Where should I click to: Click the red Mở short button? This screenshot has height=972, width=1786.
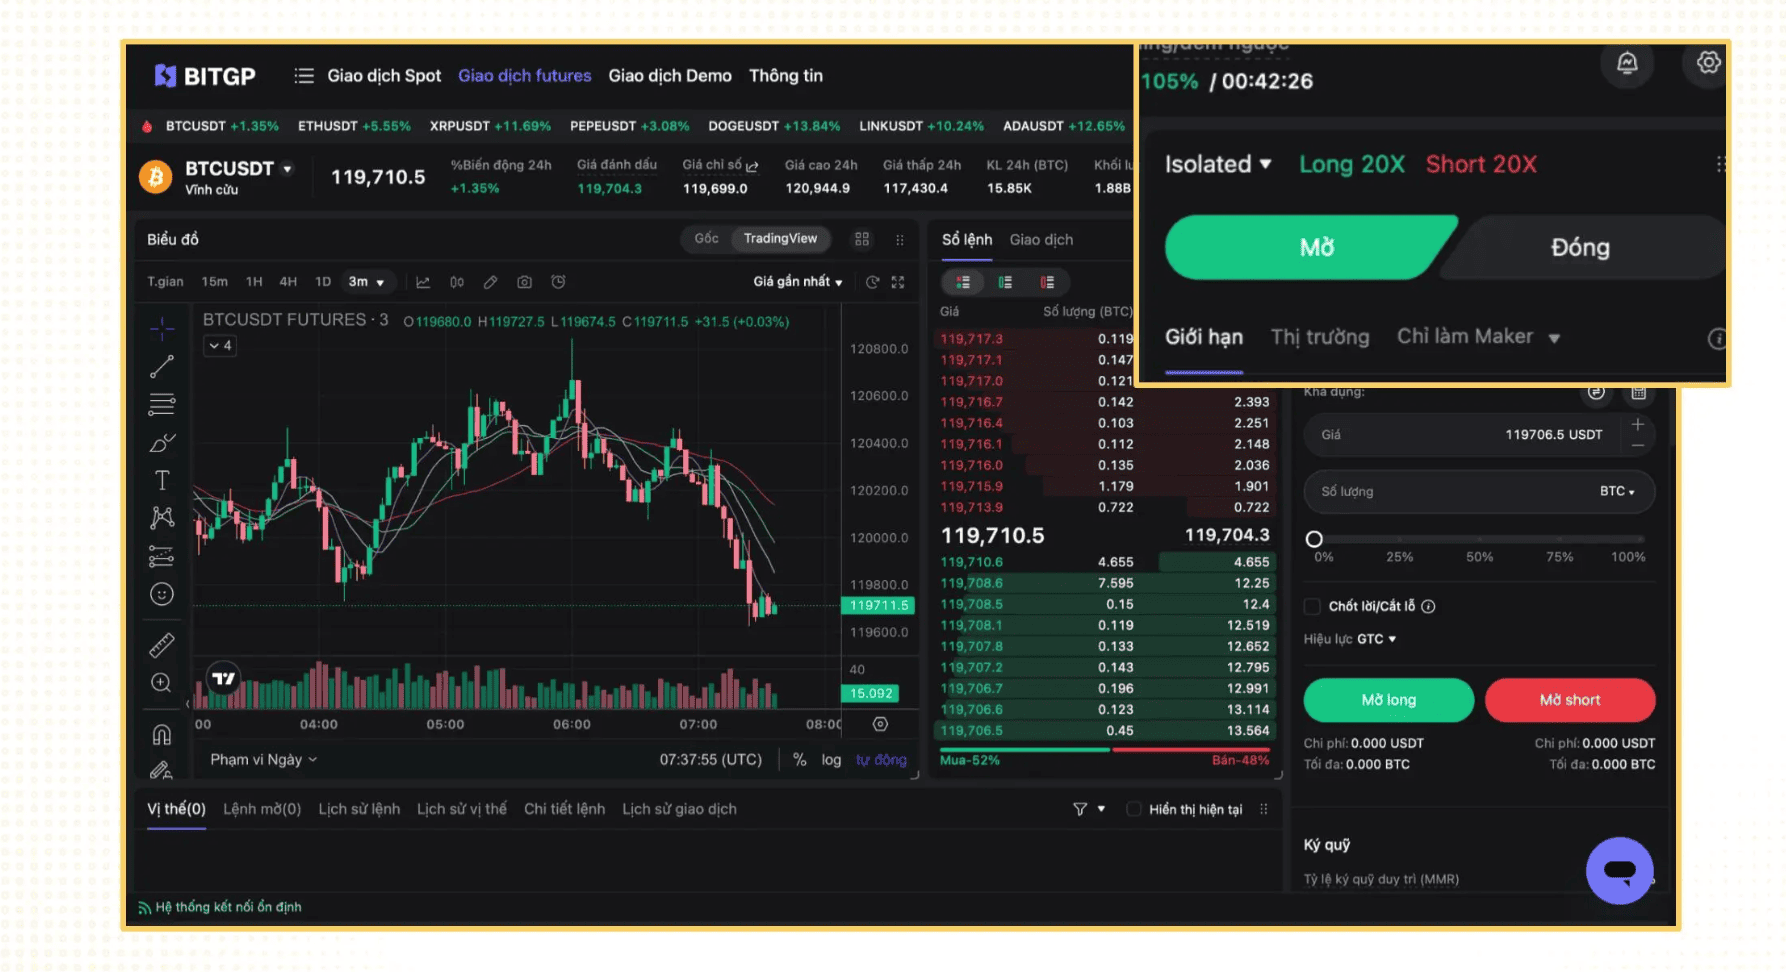pos(1569,700)
